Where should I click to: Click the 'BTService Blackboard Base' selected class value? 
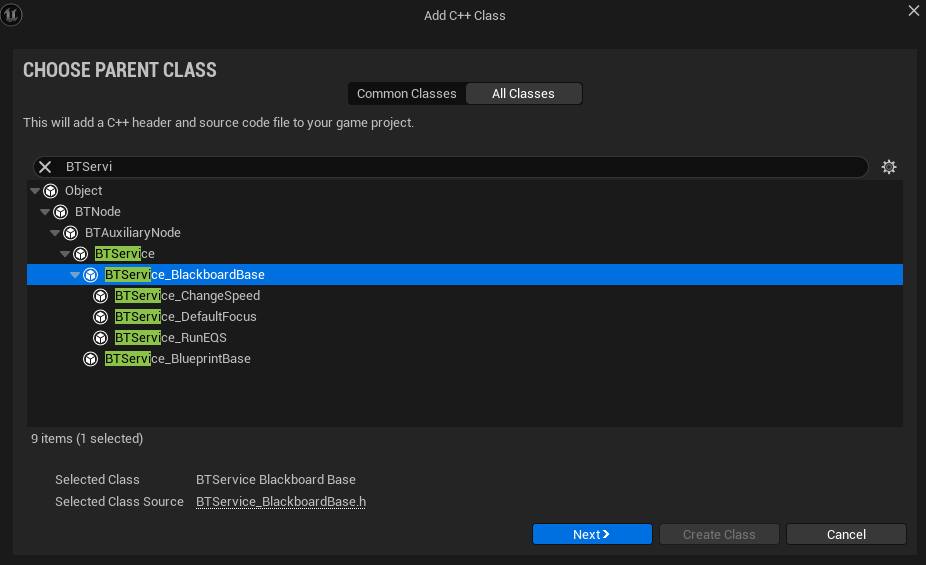click(x=276, y=480)
